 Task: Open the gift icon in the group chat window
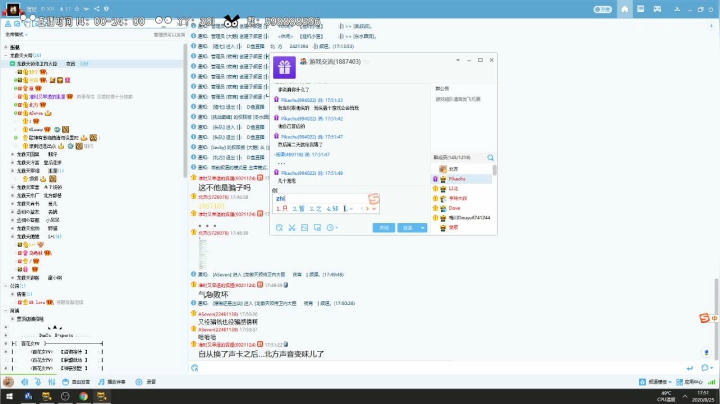[284, 67]
